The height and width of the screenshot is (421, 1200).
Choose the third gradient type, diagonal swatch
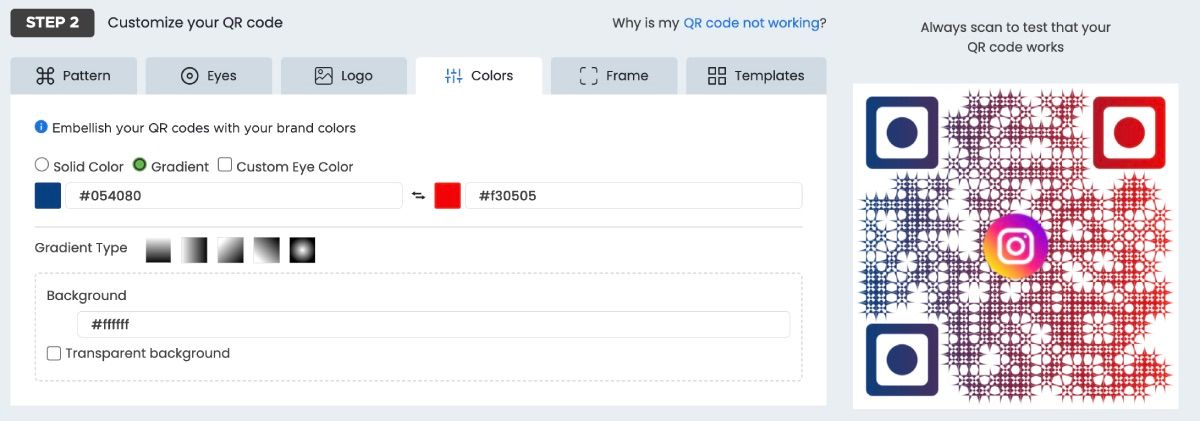[x=230, y=249]
